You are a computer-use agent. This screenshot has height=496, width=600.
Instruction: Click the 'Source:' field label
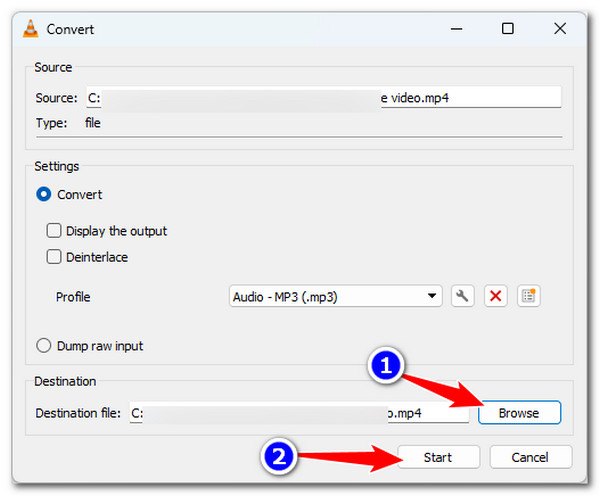56,98
